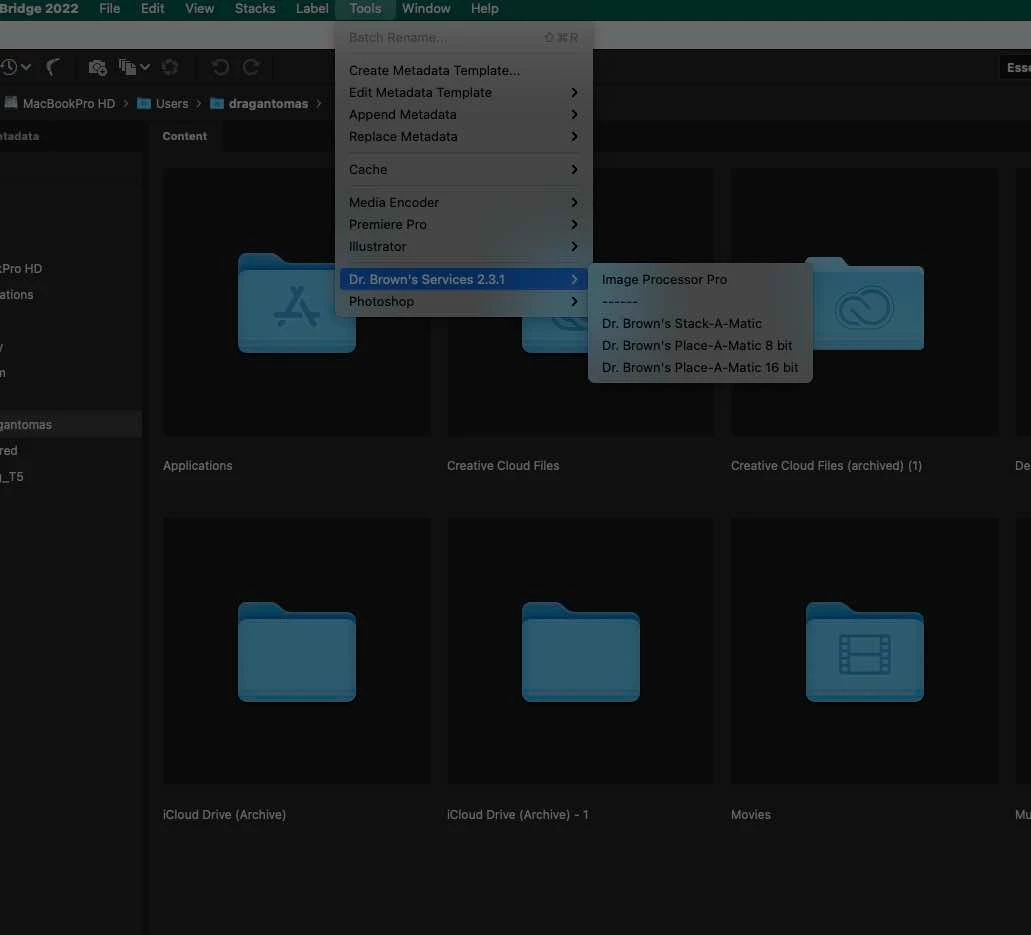Open the Help menu
Image resolution: width=1031 pixels, height=935 pixels.
pyautogui.click(x=485, y=9)
